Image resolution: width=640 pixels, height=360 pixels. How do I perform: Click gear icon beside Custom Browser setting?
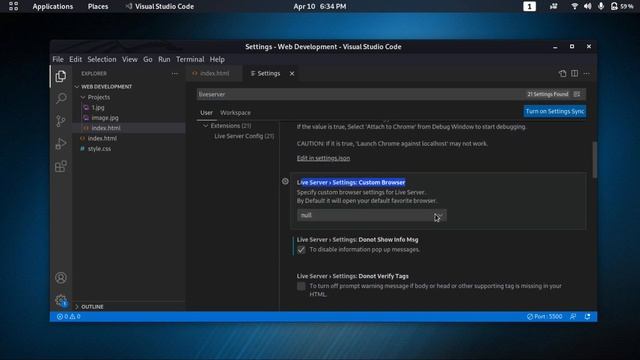coord(285,181)
